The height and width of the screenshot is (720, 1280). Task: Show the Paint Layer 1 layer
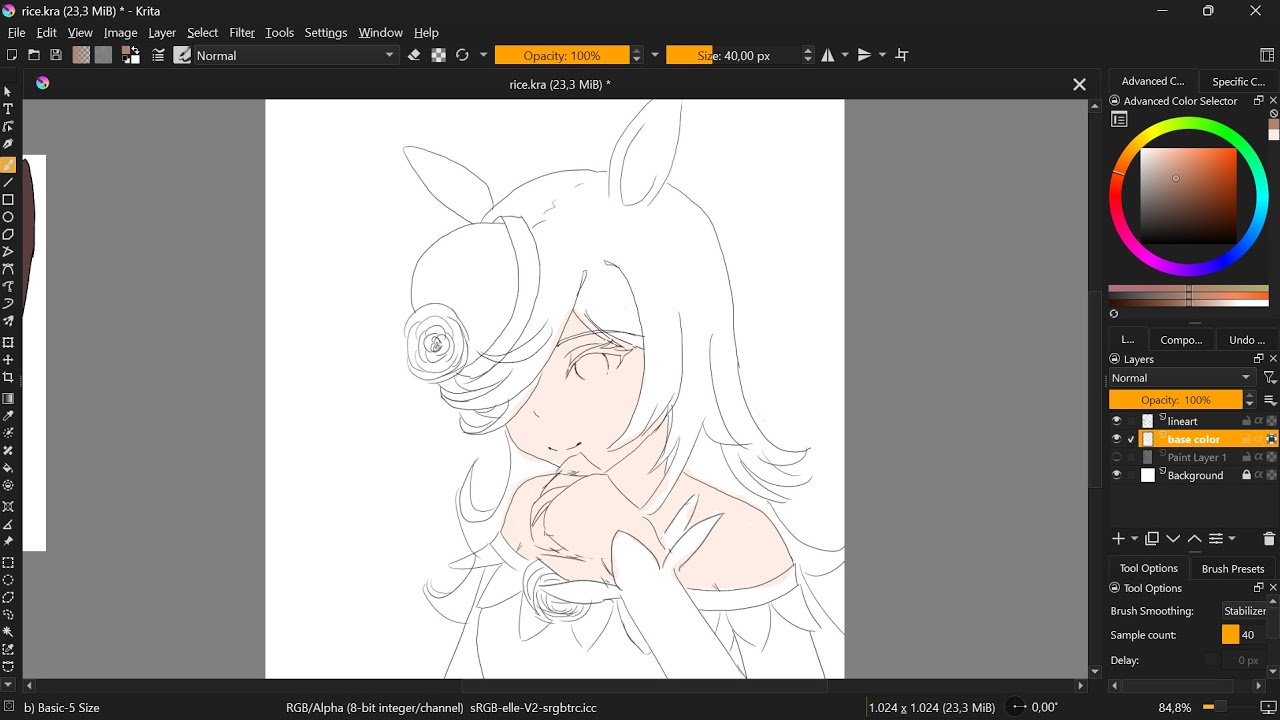point(1116,457)
